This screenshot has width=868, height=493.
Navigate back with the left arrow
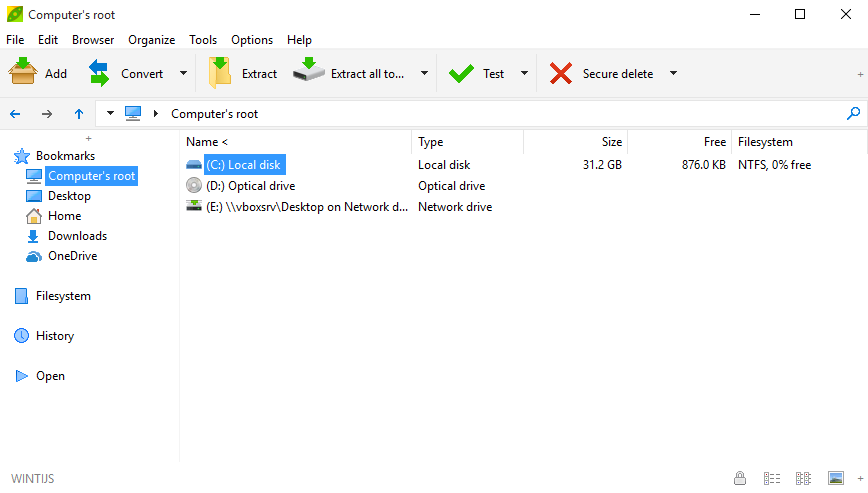pyautogui.click(x=15, y=114)
